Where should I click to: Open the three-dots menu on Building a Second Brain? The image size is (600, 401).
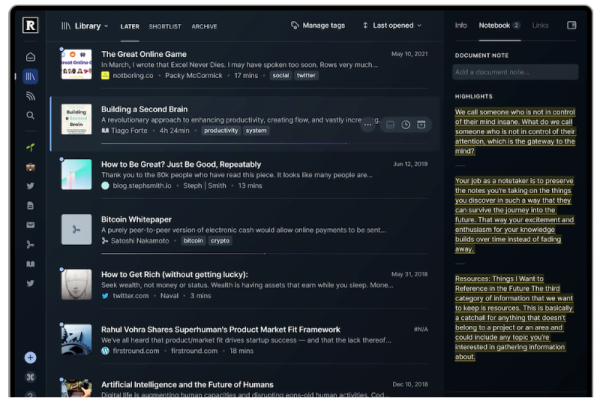(368, 124)
